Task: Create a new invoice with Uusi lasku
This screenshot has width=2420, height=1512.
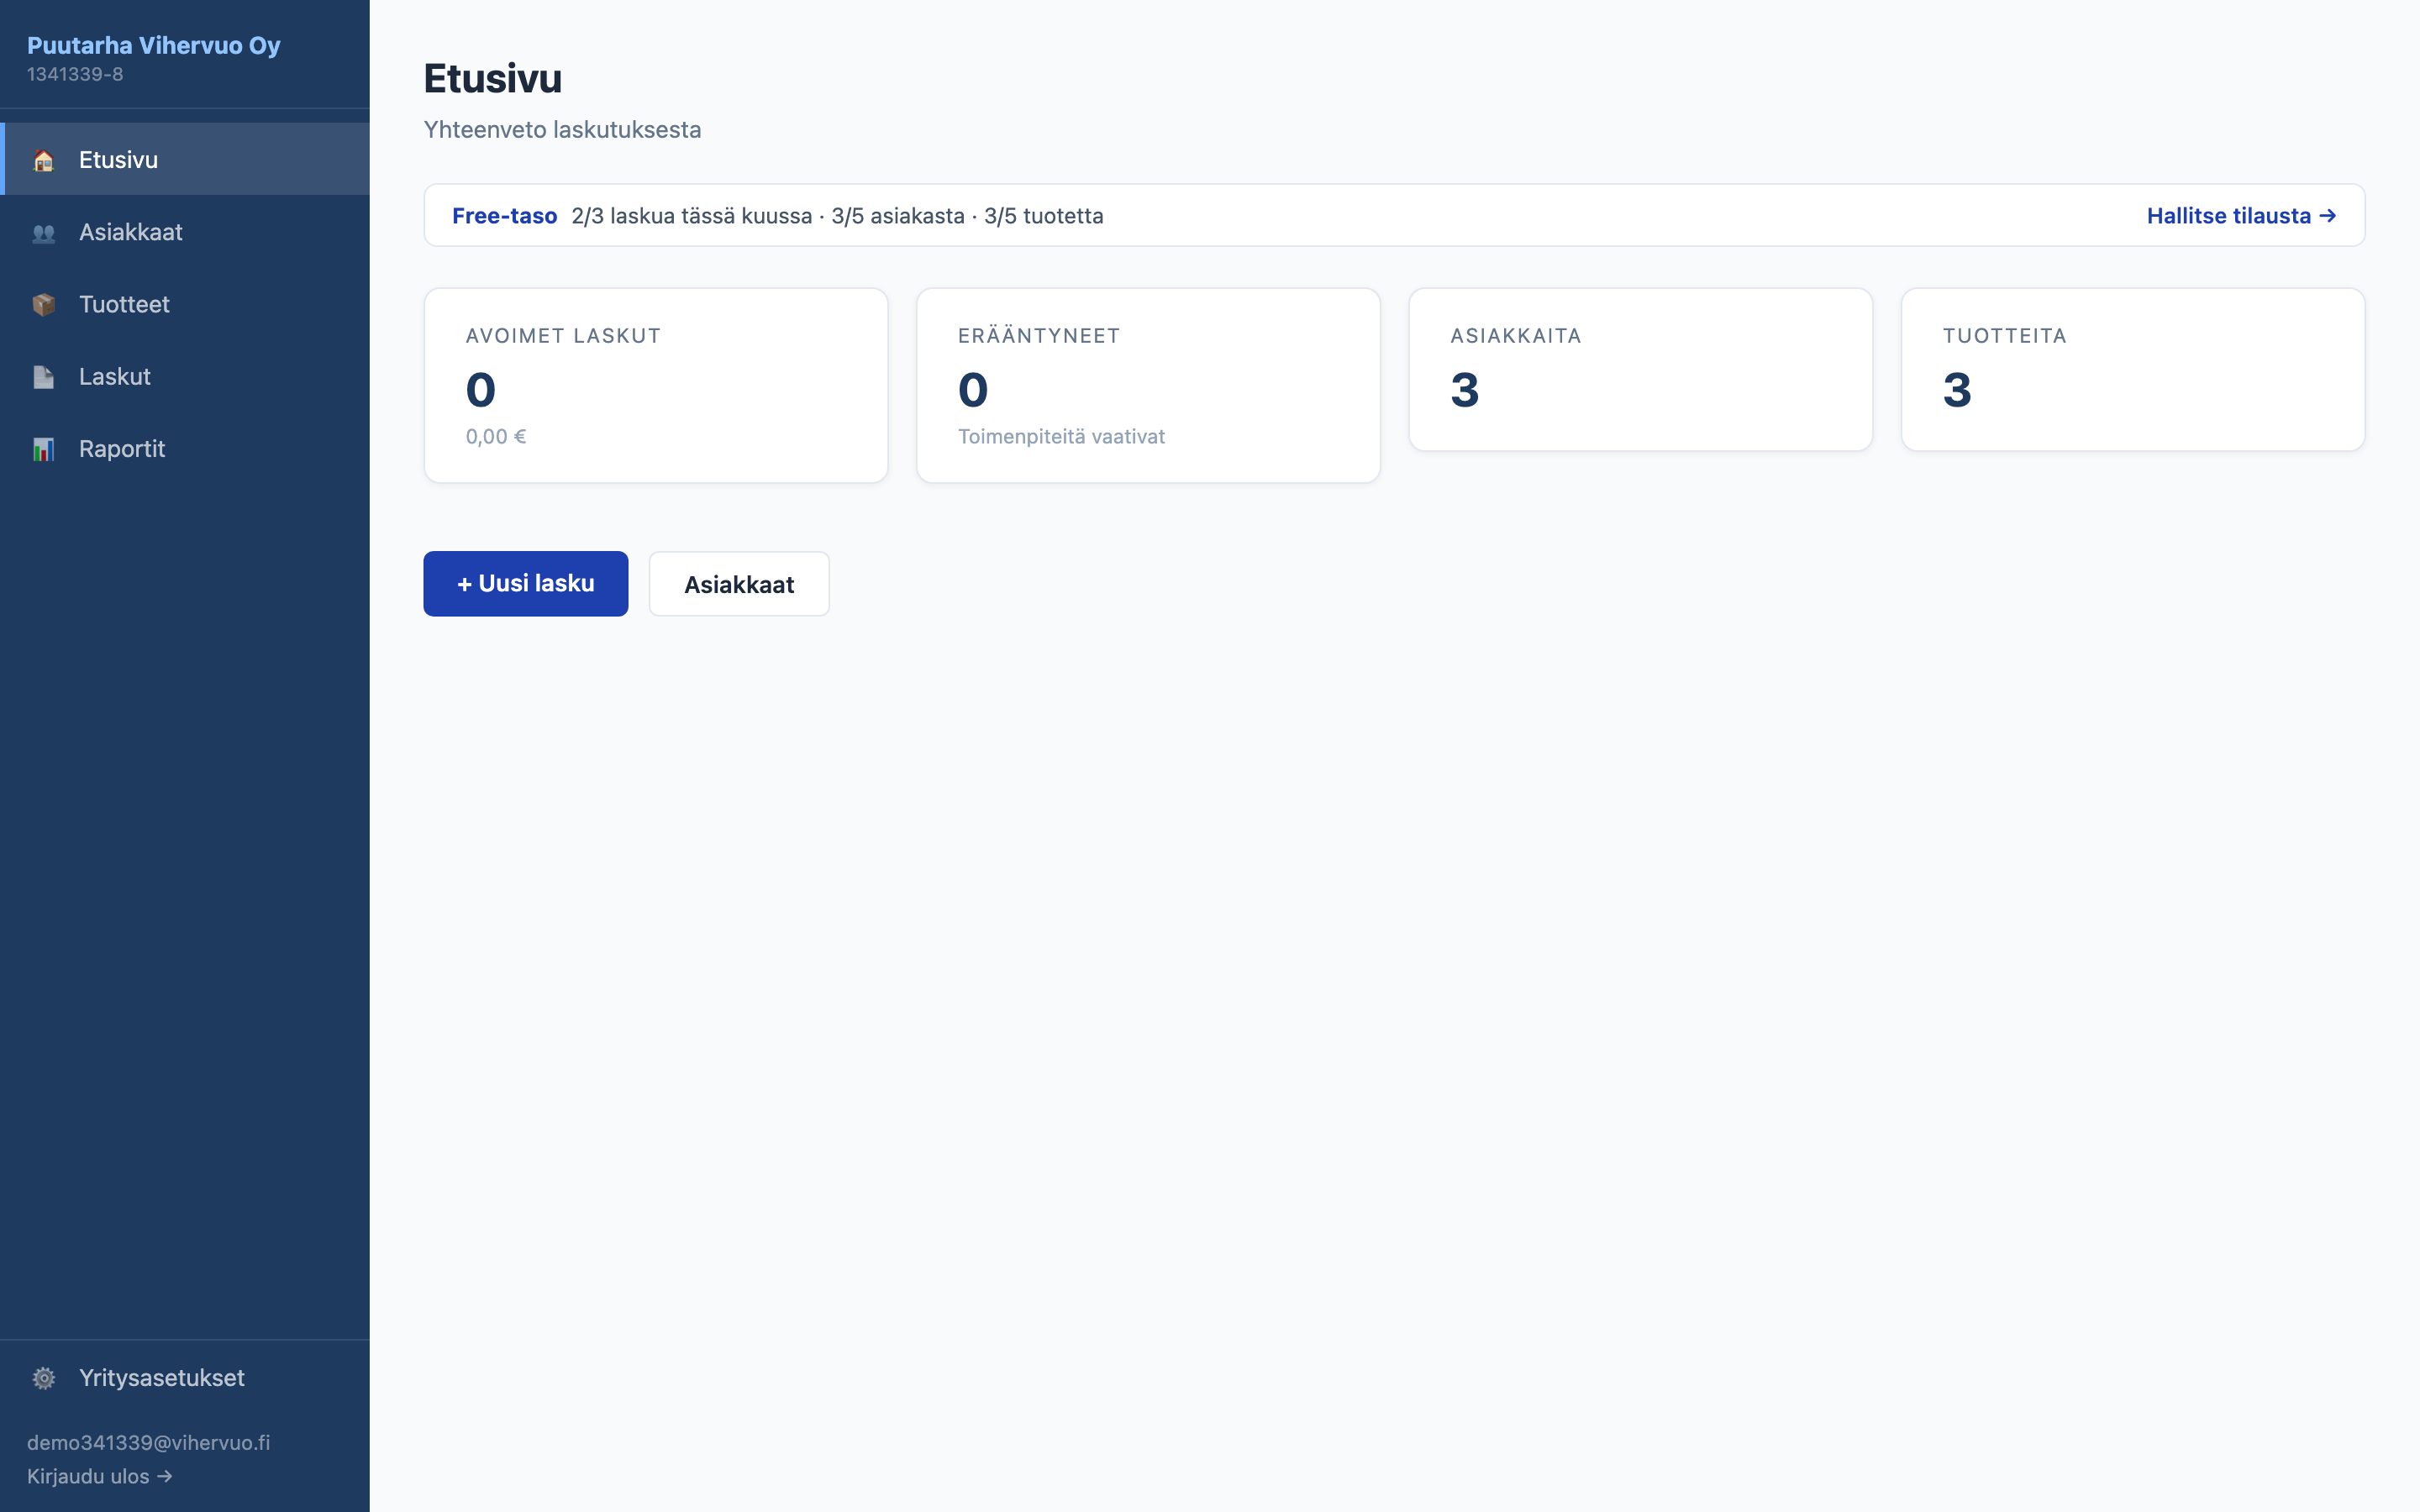Action: [x=525, y=583]
